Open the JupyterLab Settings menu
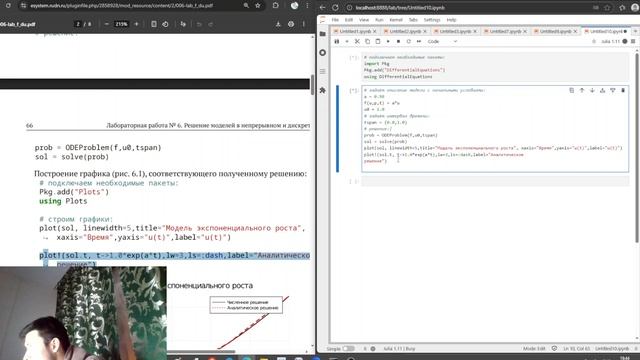Screen dimensions: 640x360 pyautogui.click(x=432, y=20)
